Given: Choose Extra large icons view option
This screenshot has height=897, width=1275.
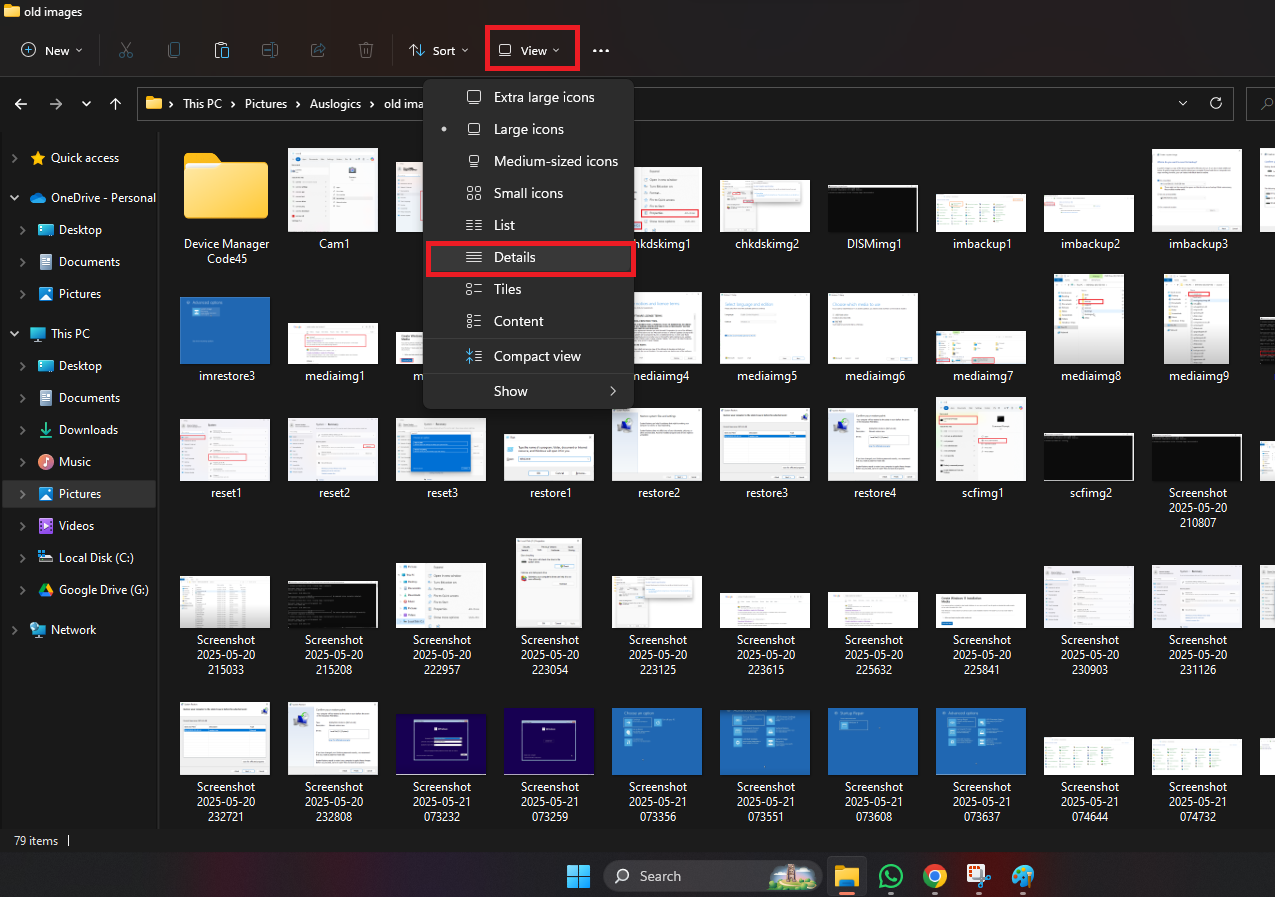Looking at the screenshot, I should click(x=543, y=97).
